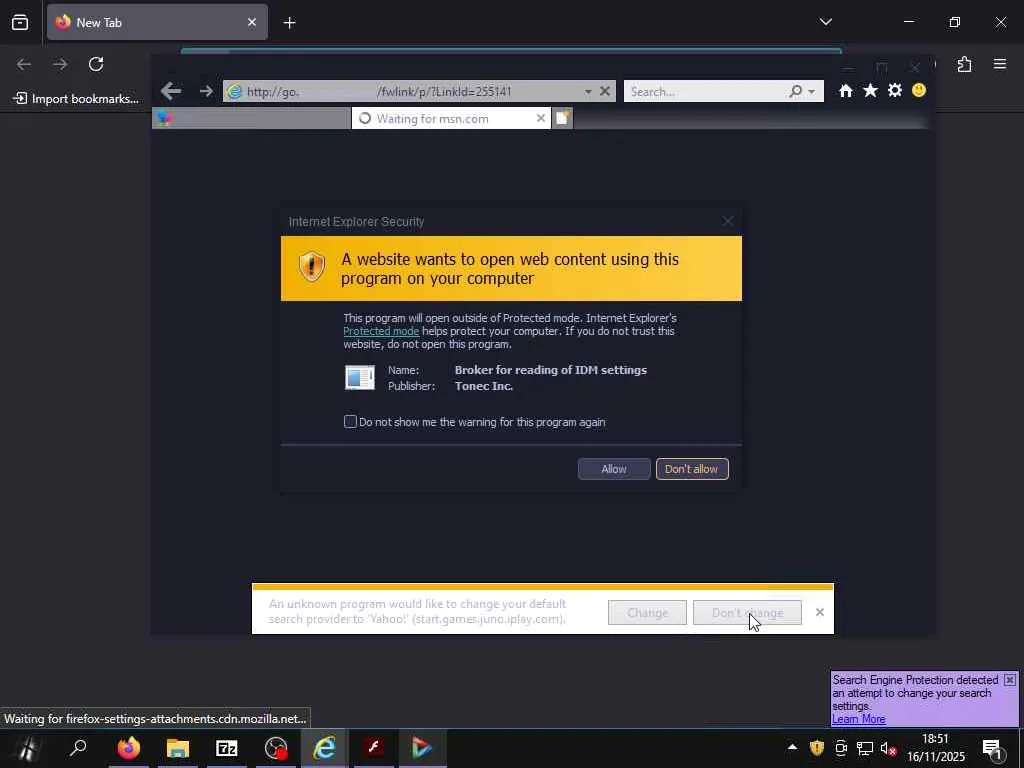
Task: Click IE search magnifier icon
Action: coord(795,91)
